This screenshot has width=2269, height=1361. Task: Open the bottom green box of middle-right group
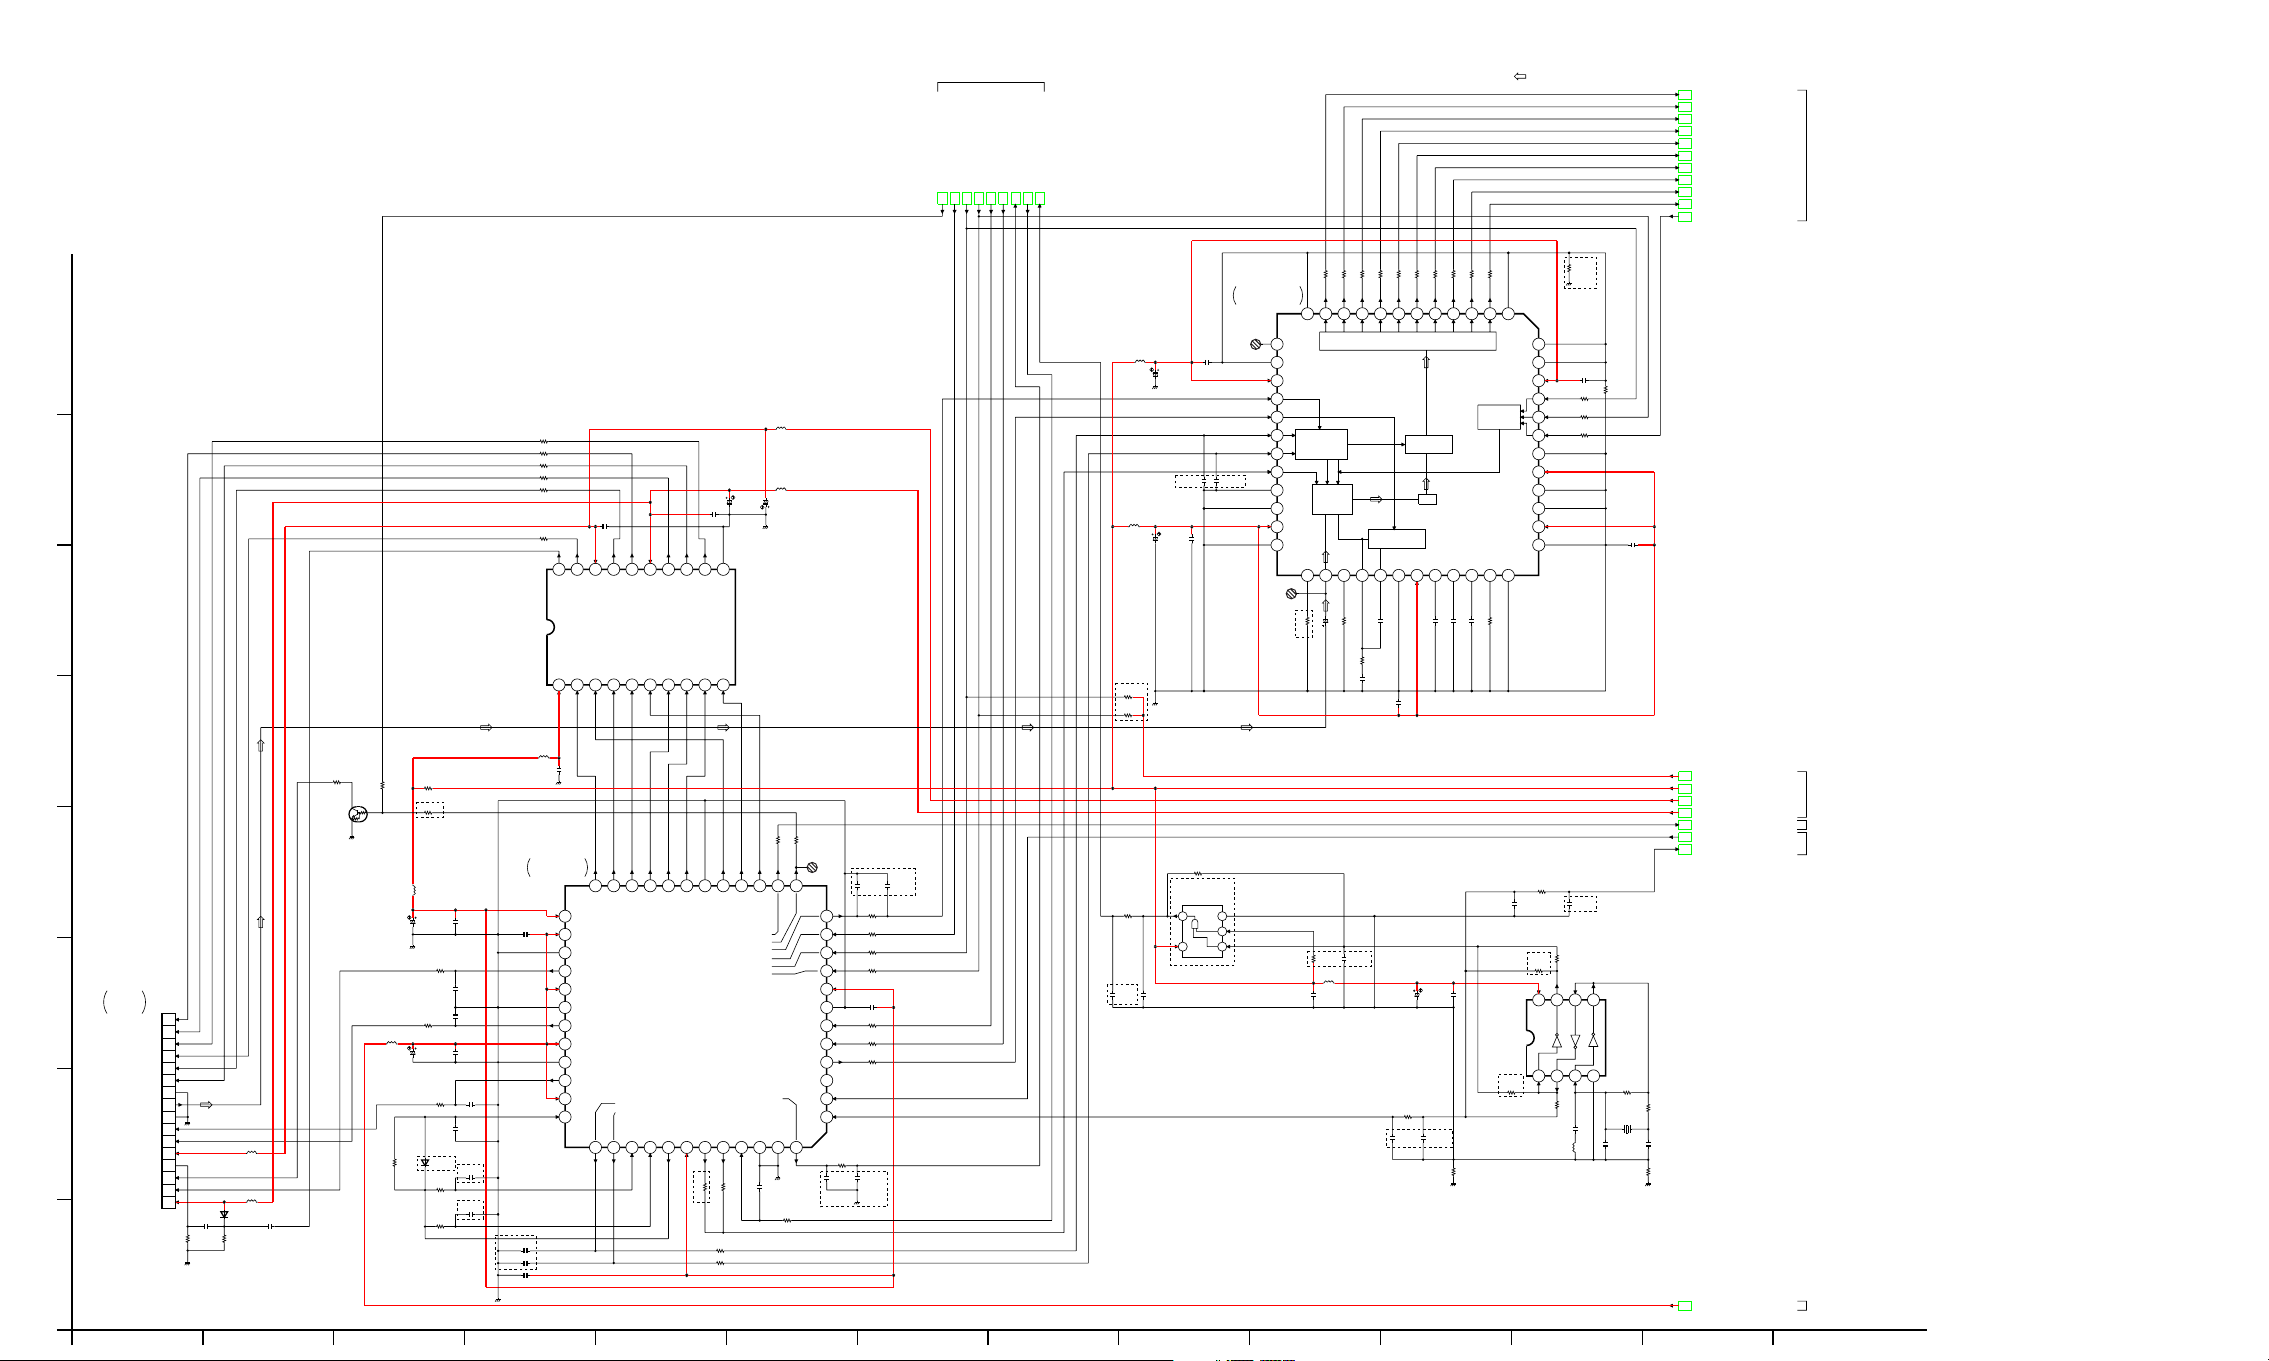point(1684,850)
